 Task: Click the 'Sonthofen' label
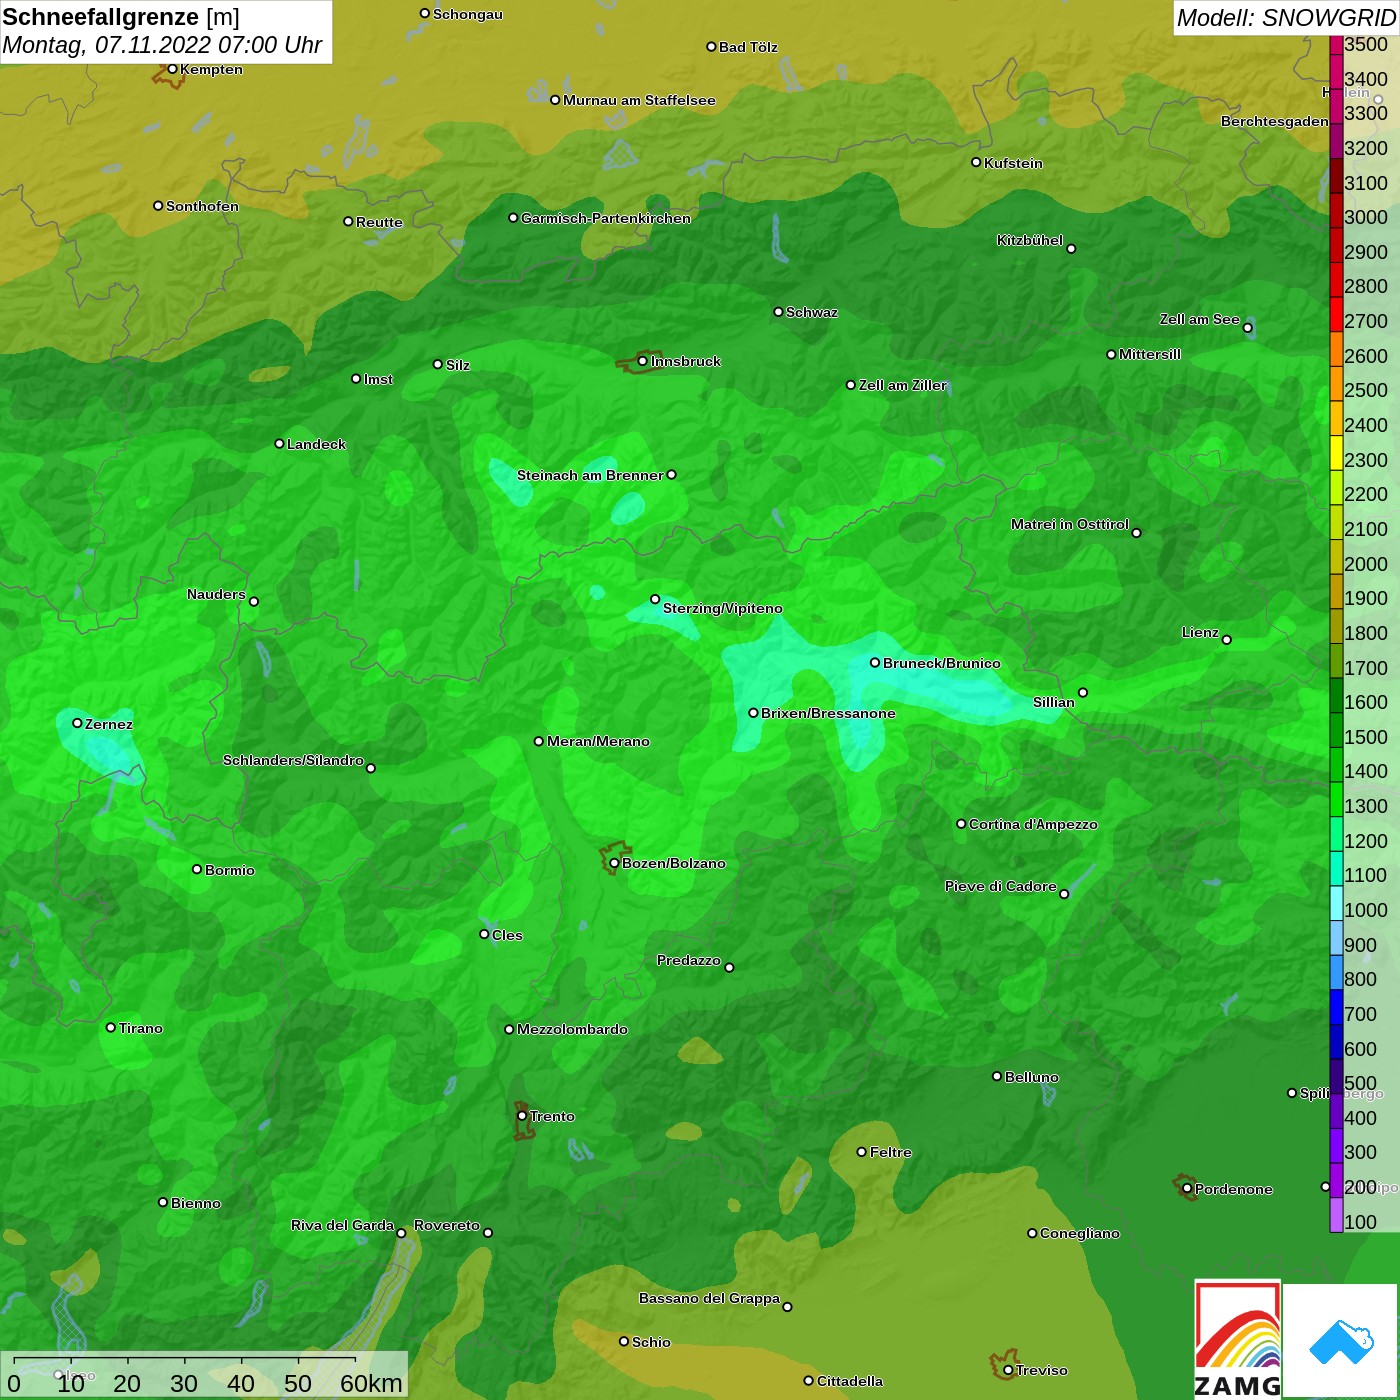(x=203, y=206)
